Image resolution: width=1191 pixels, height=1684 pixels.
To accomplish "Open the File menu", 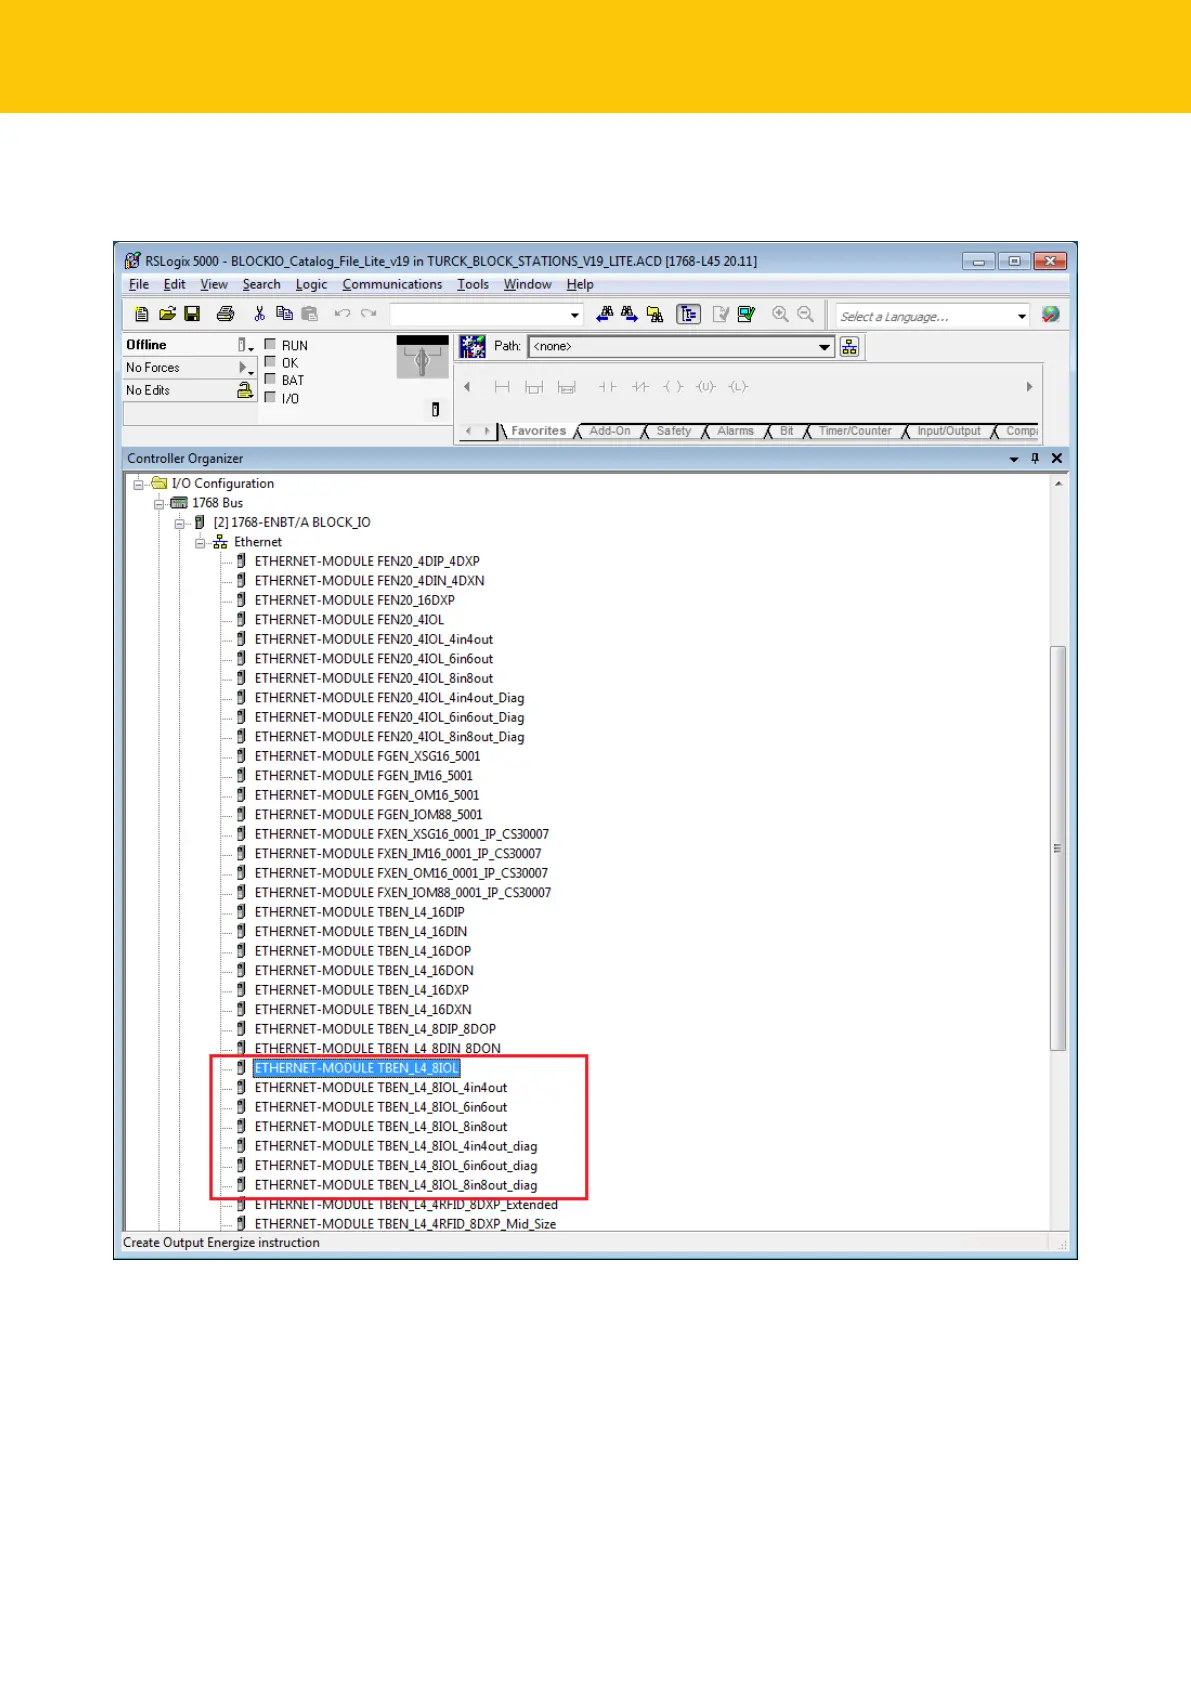I will click(139, 284).
